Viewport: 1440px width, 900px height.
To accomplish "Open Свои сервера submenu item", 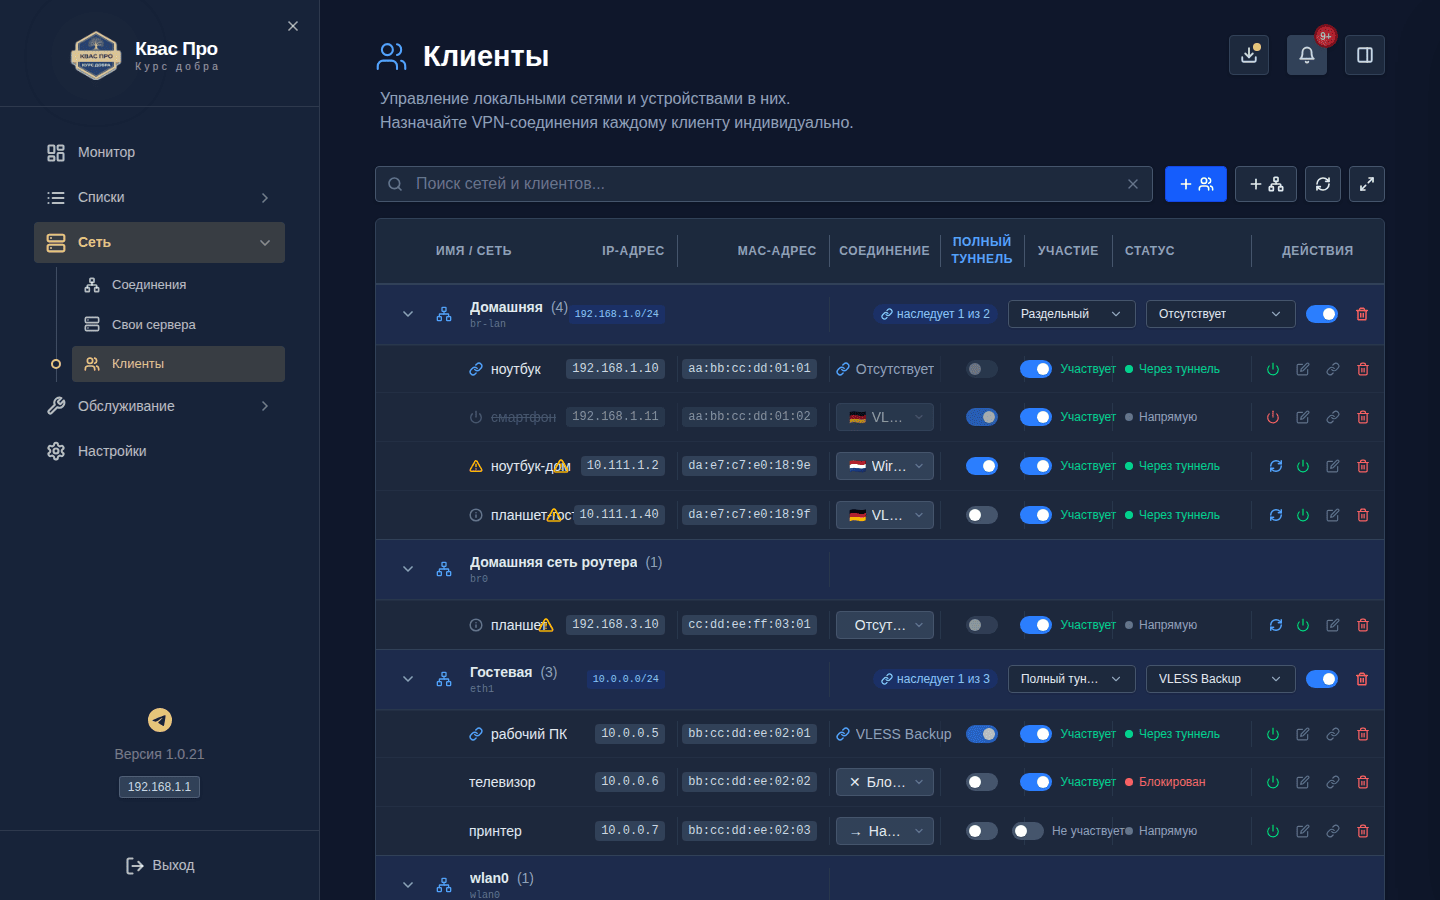I will [x=178, y=325].
